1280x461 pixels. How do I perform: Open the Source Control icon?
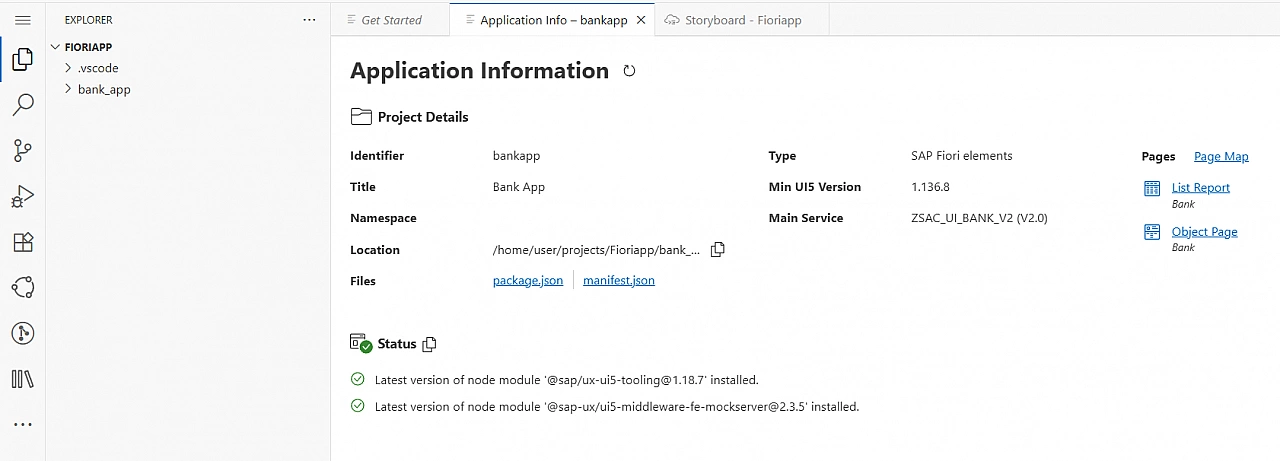23,151
